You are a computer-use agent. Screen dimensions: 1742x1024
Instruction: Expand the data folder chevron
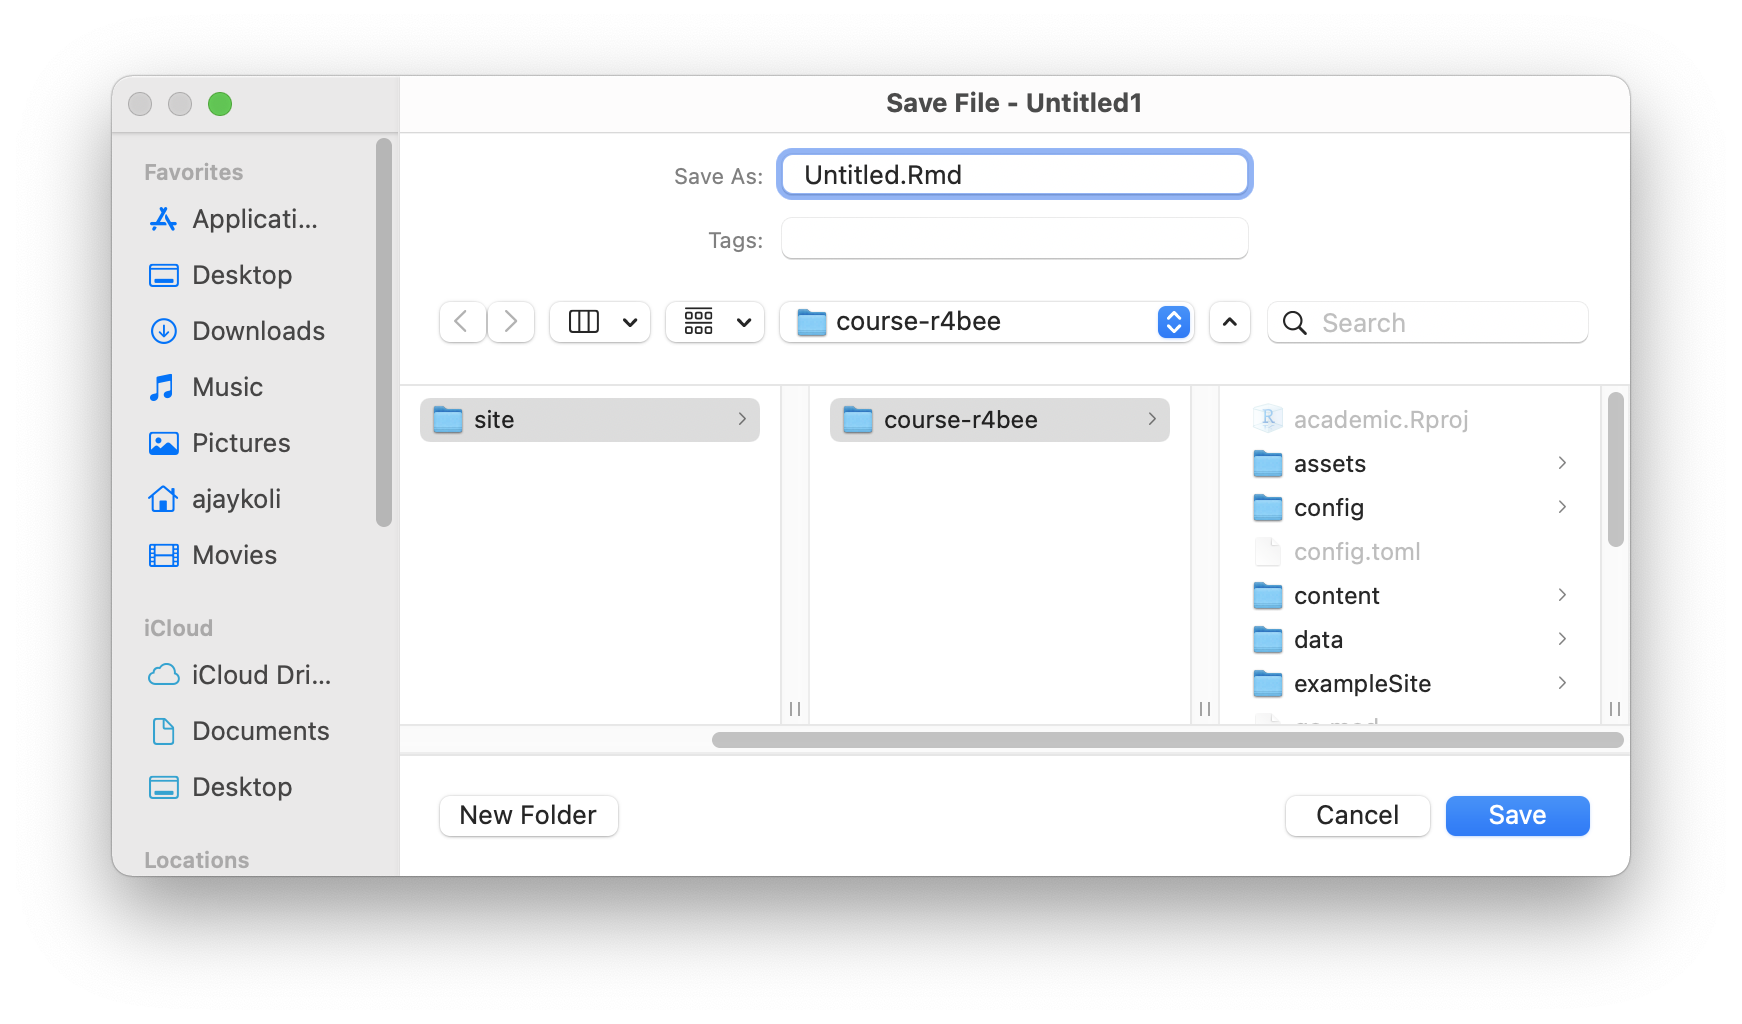coord(1562,639)
